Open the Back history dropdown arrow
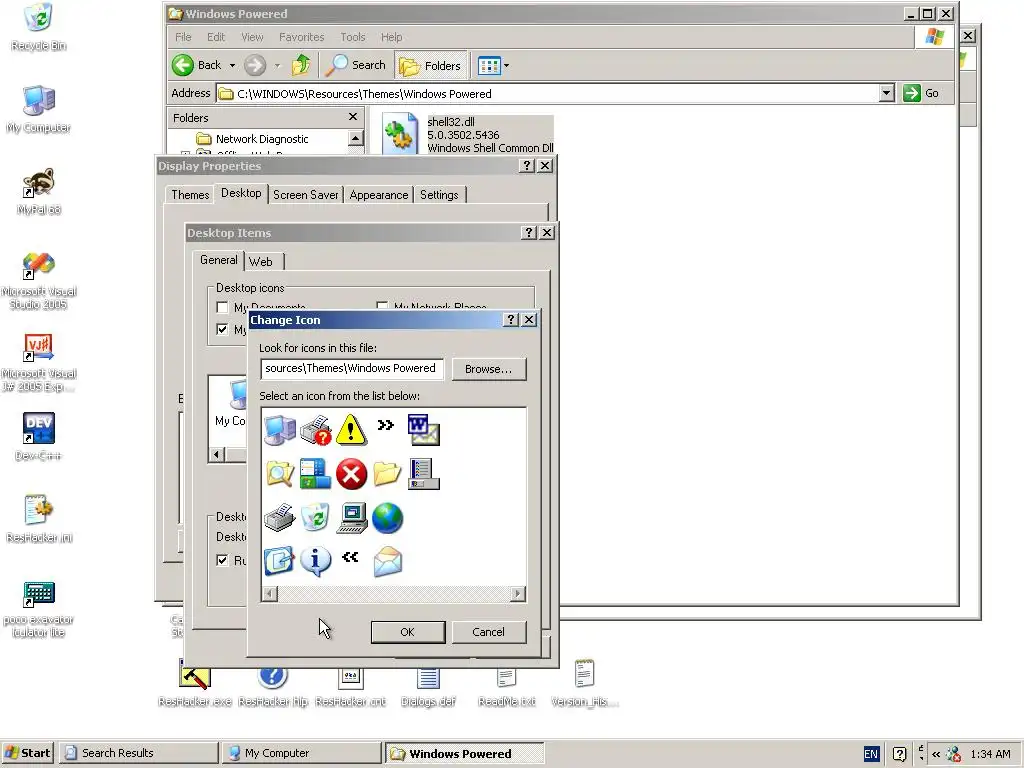 coord(232,65)
